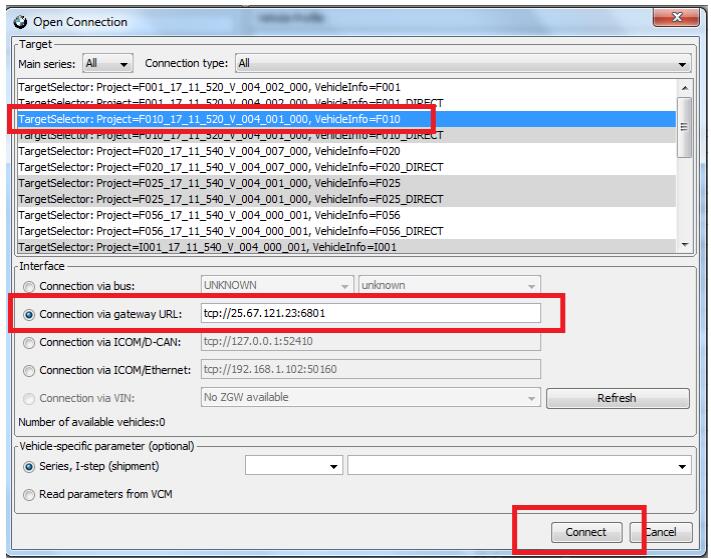Click the target list scroll up arrow

[685, 88]
